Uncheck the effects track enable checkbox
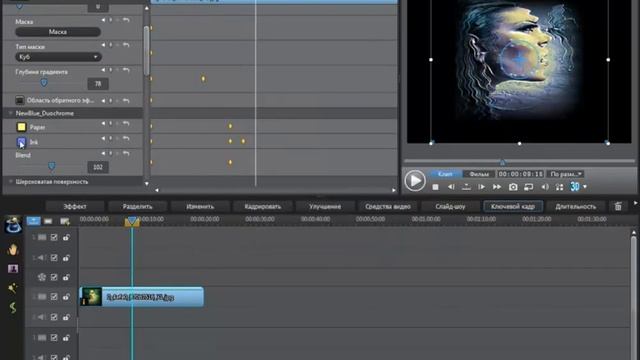640x360 pixels. (54, 277)
